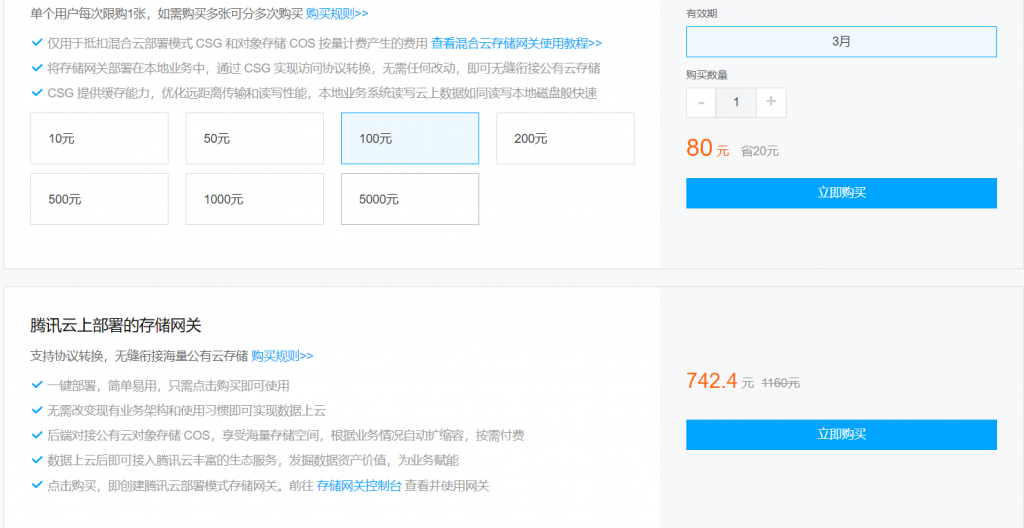Click the text 一键部署，简单易用，只需点击购买即可使用

click(x=168, y=386)
